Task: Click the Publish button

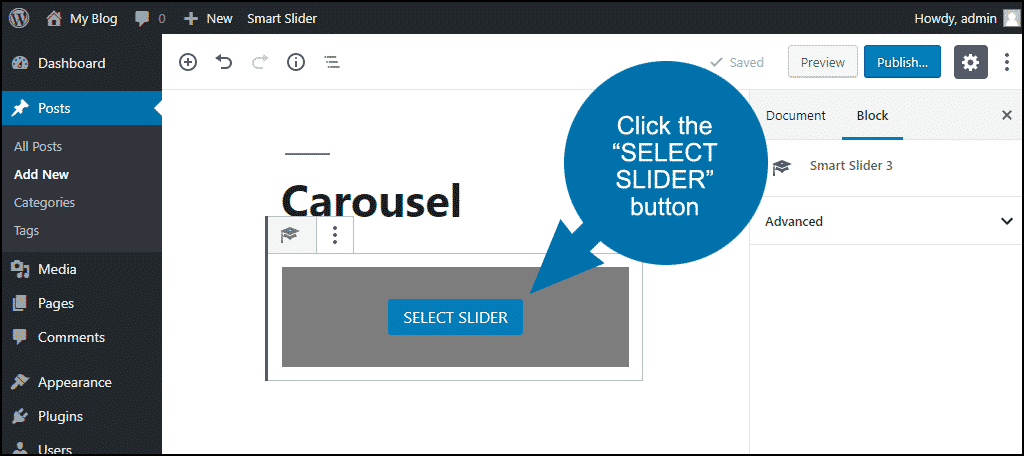Action: [x=902, y=62]
